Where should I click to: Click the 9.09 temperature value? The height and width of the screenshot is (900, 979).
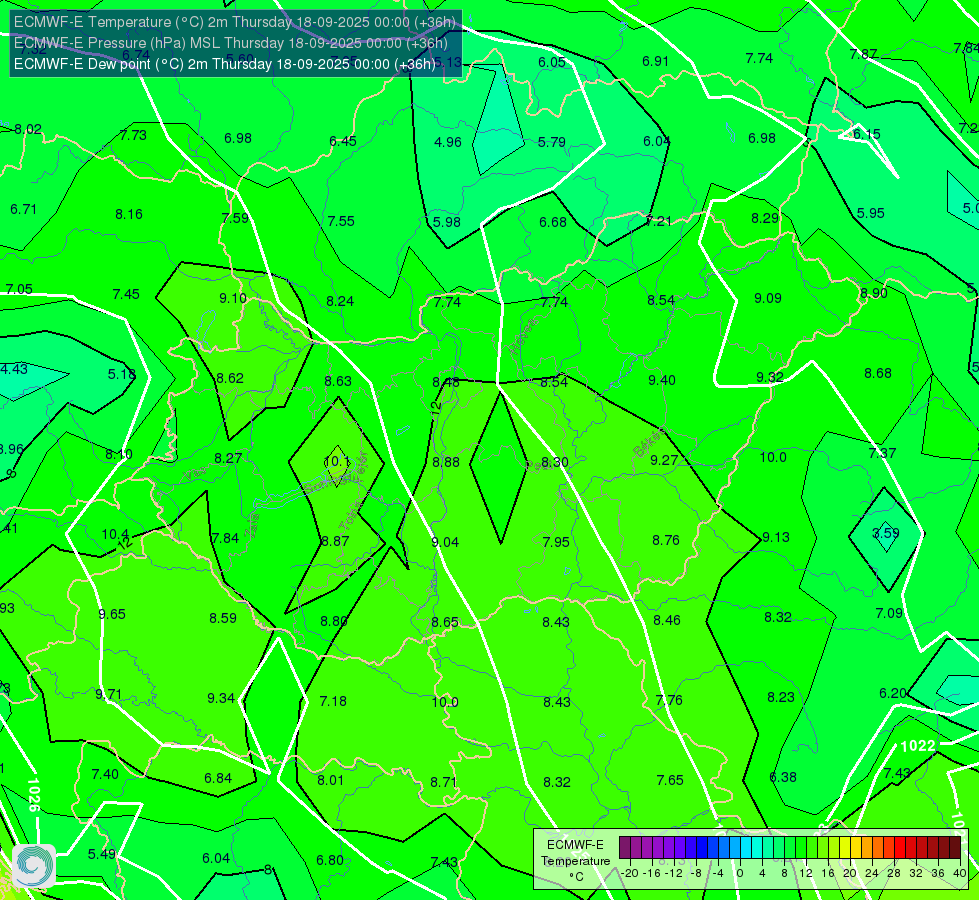[767, 299]
